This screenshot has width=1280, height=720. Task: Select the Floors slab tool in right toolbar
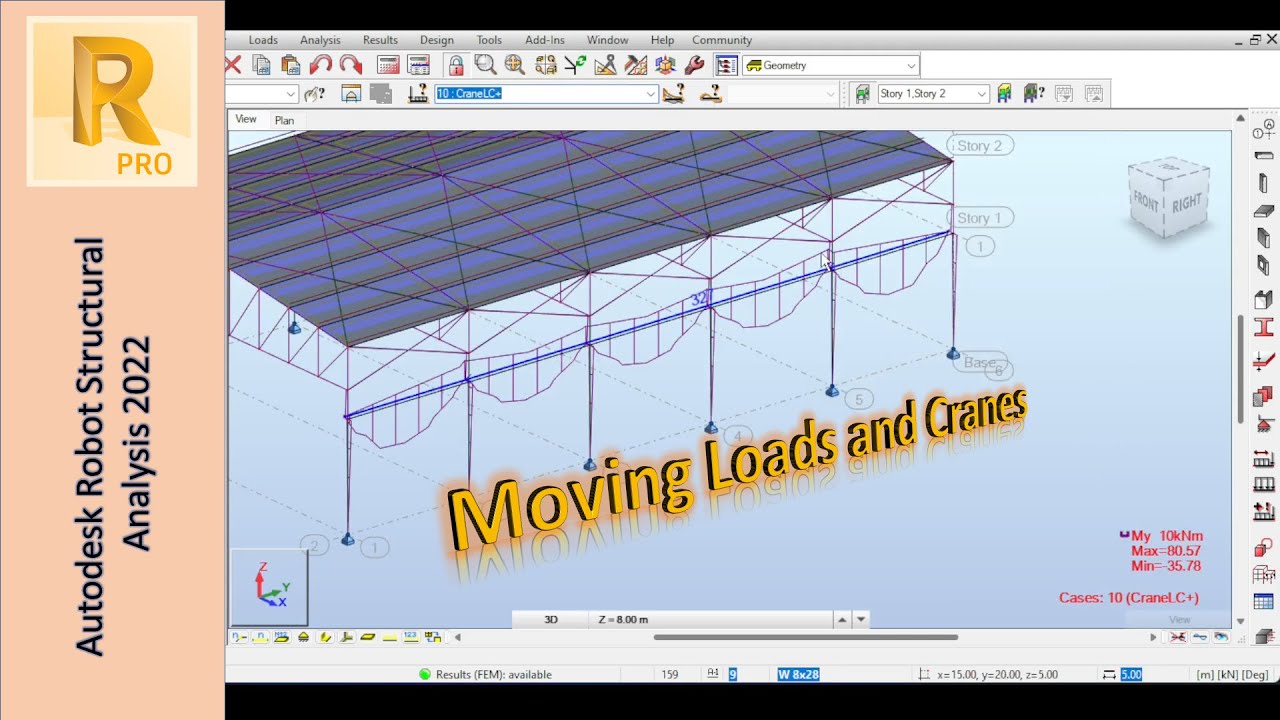tap(1264, 211)
